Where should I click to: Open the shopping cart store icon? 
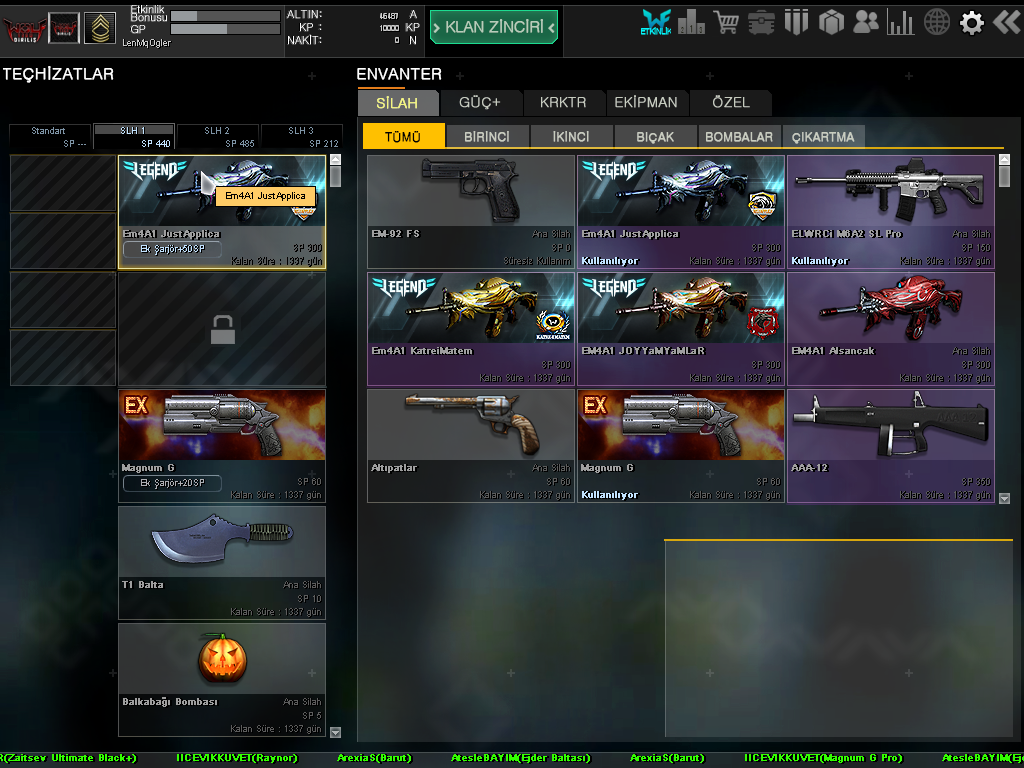pos(726,23)
